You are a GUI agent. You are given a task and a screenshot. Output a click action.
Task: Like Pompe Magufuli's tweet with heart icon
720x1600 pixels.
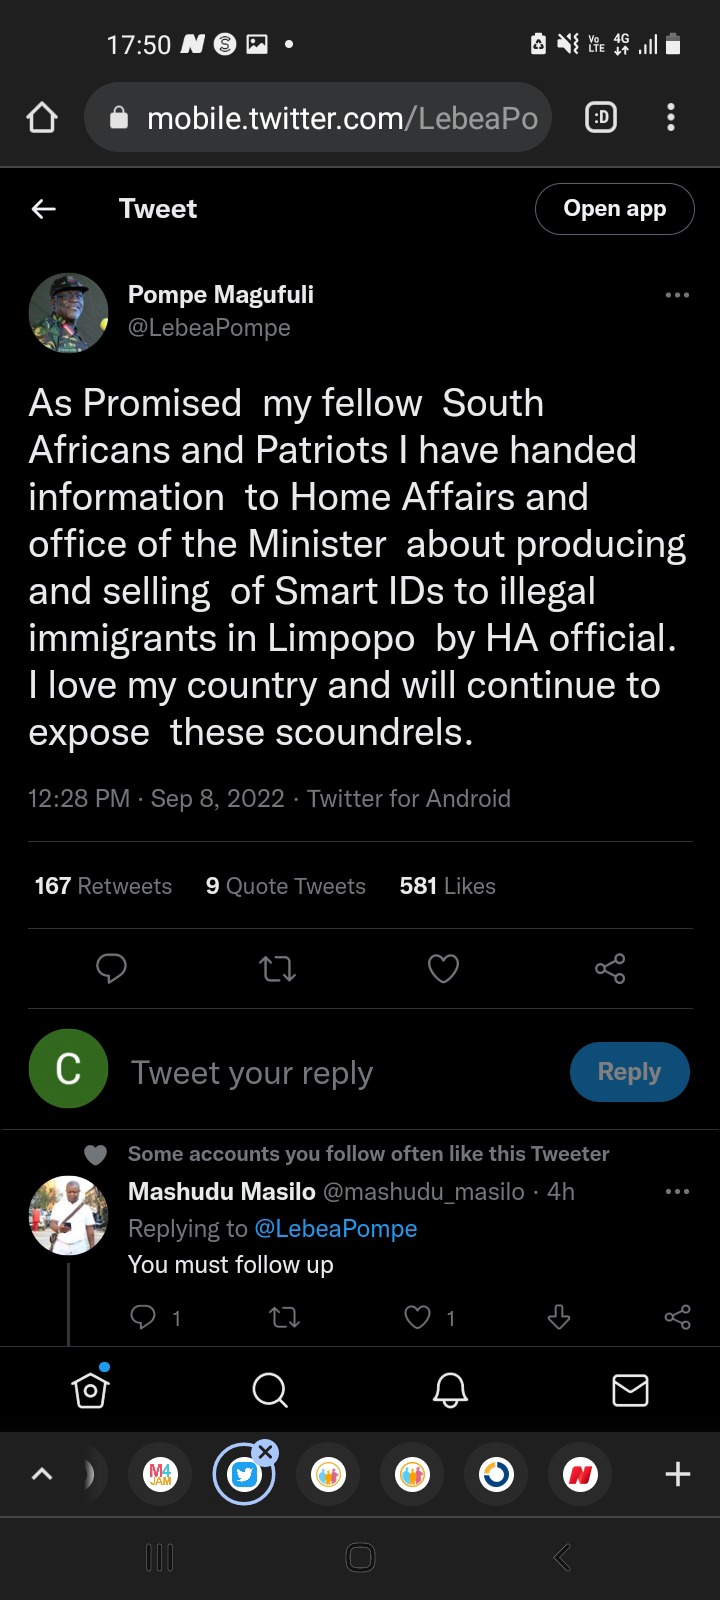click(x=443, y=968)
